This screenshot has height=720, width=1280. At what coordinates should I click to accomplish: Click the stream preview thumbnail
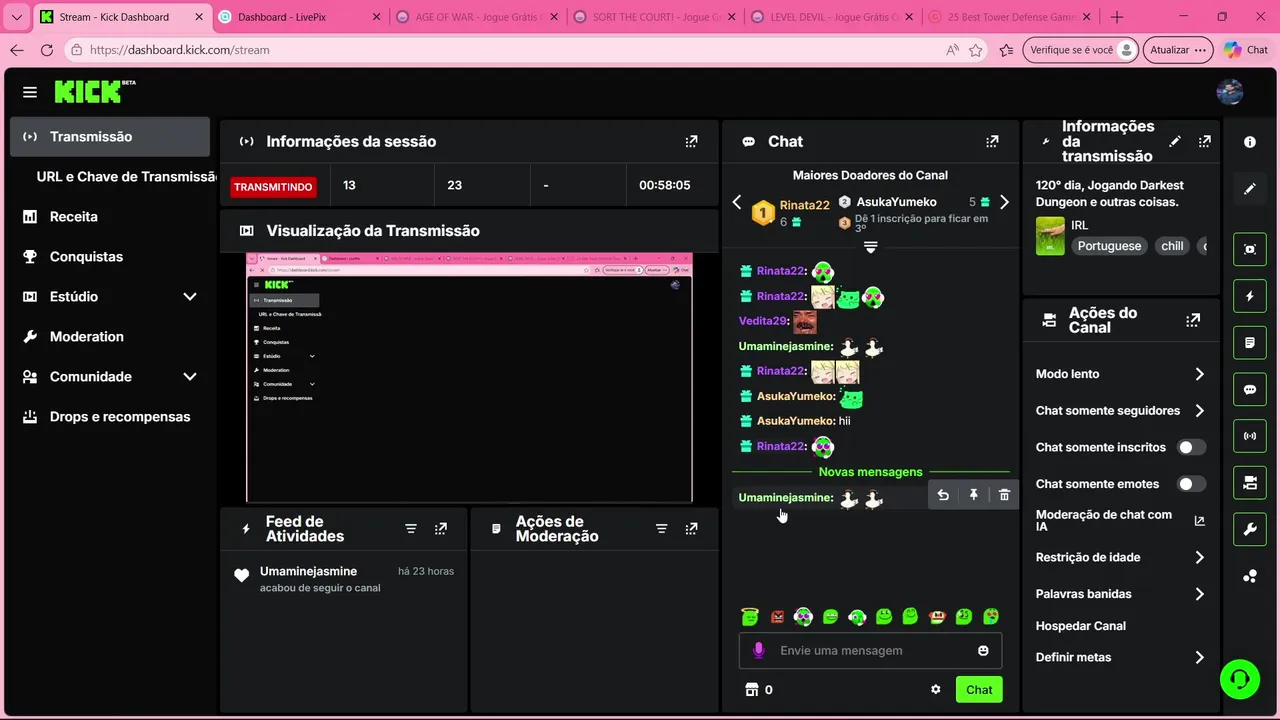pos(469,378)
